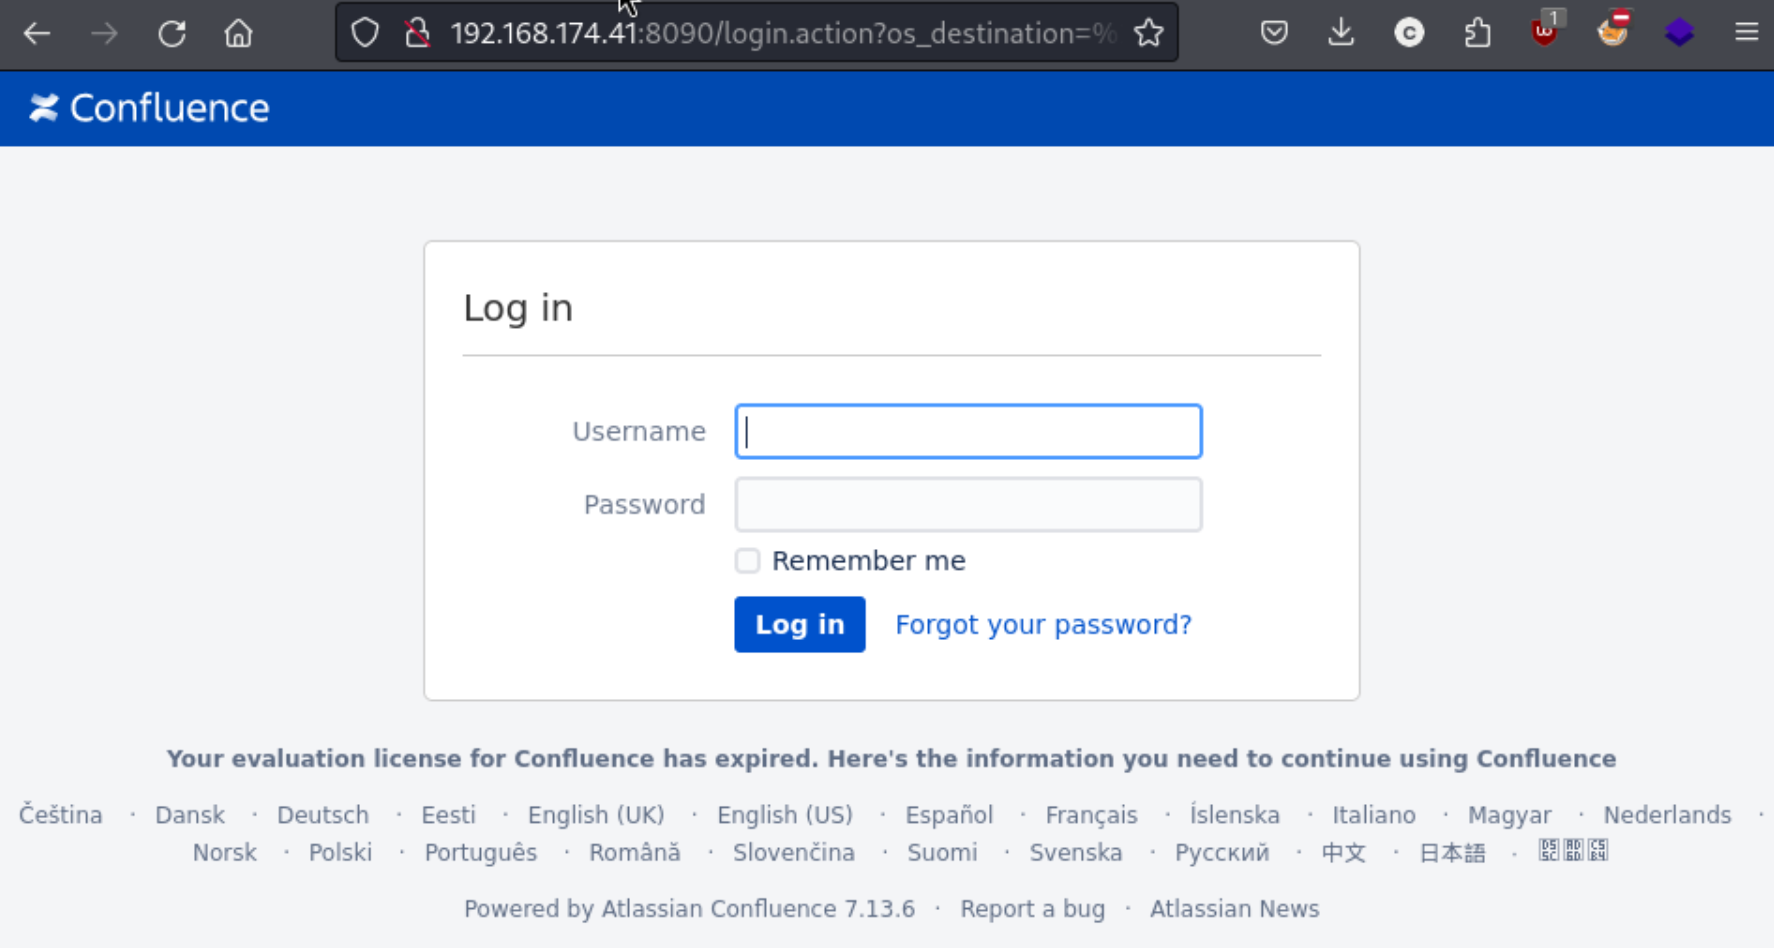Select the unrendered-glyph language link

point(1573,851)
